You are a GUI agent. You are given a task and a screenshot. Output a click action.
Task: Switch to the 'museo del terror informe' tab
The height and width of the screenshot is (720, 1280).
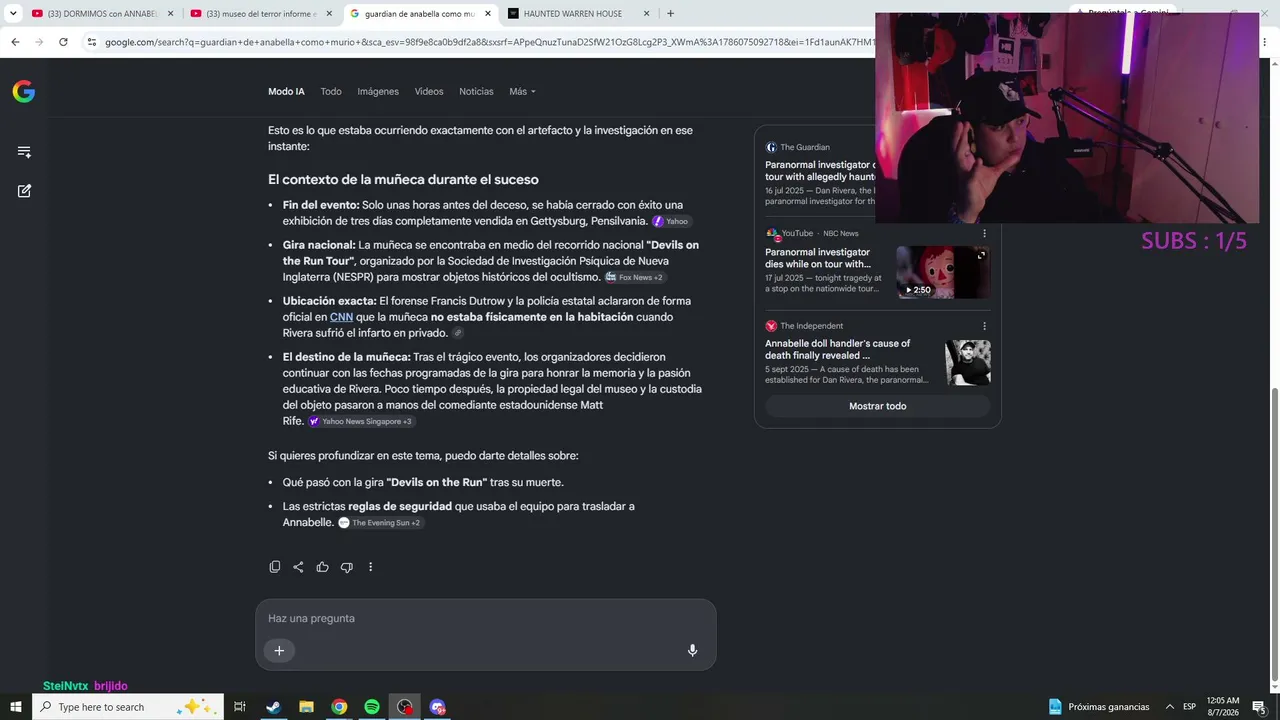[x=261, y=14]
